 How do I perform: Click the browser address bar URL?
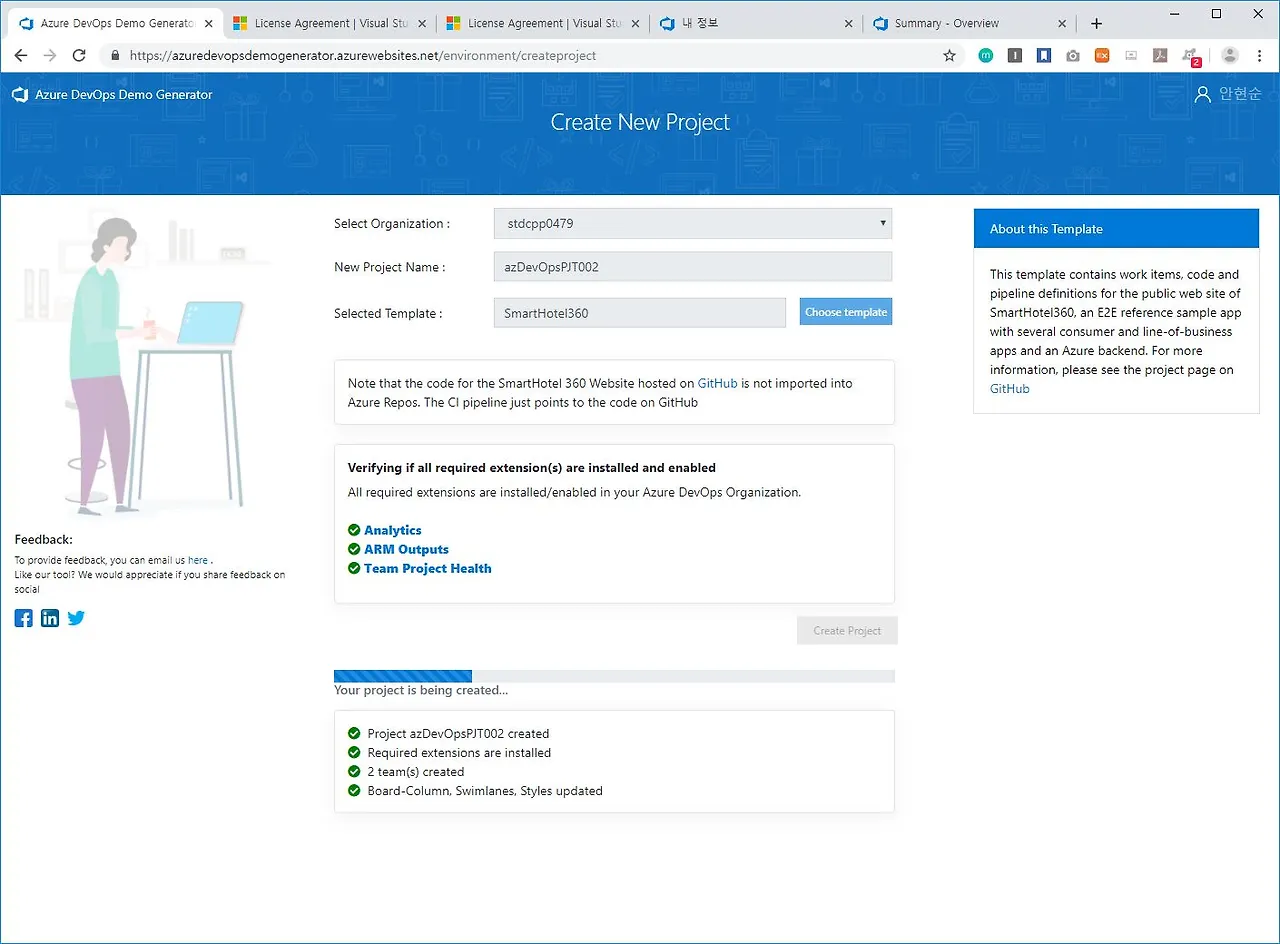[363, 56]
